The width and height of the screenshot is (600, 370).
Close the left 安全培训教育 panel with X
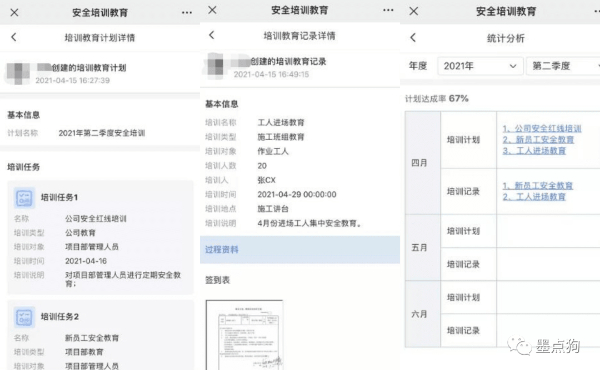click(x=15, y=13)
